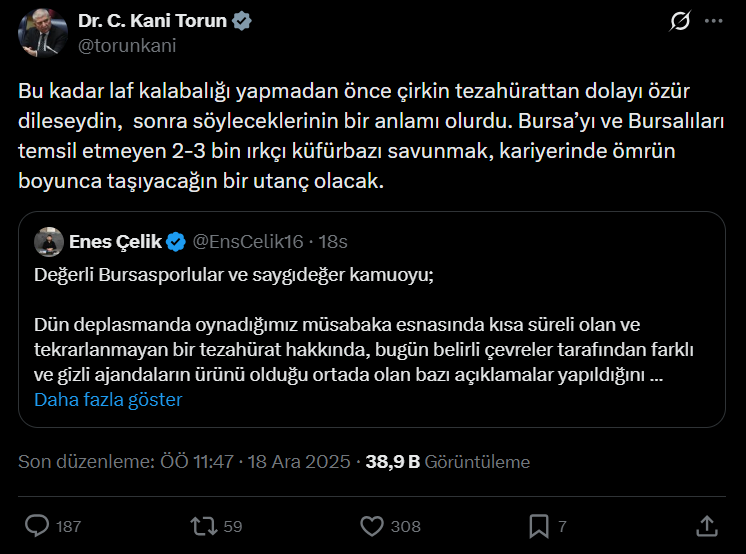Open the three-dot more options menu
Viewport: 746px width, 554px height.
click(712, 21)
